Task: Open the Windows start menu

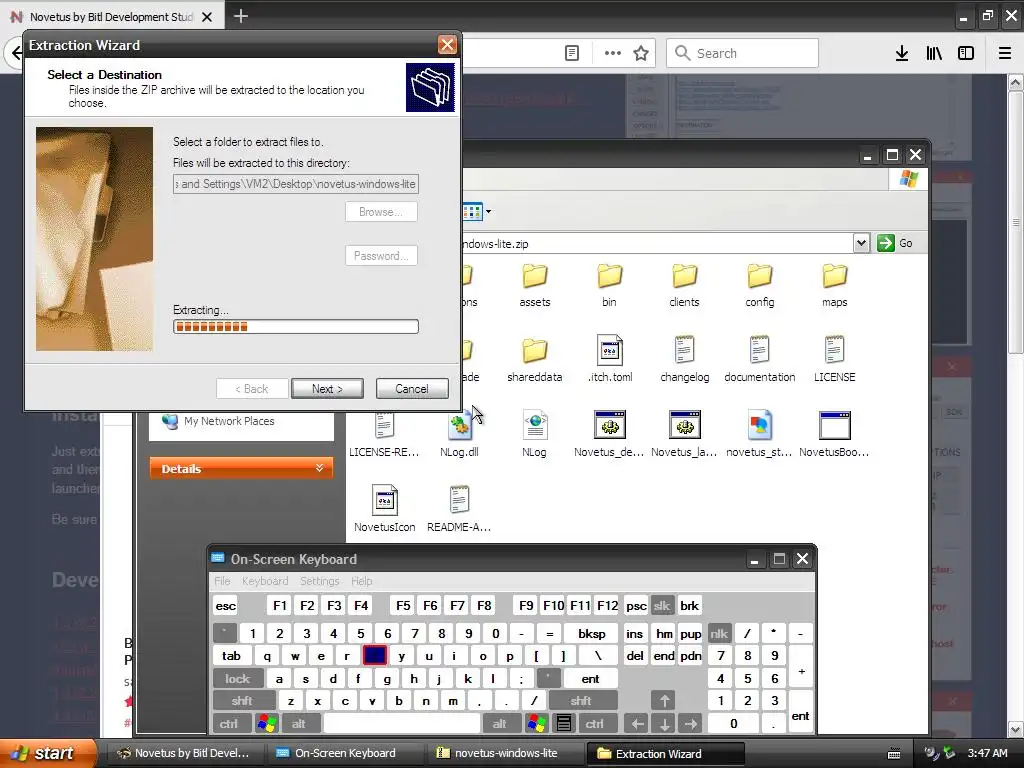Action: tap(48, 753)
